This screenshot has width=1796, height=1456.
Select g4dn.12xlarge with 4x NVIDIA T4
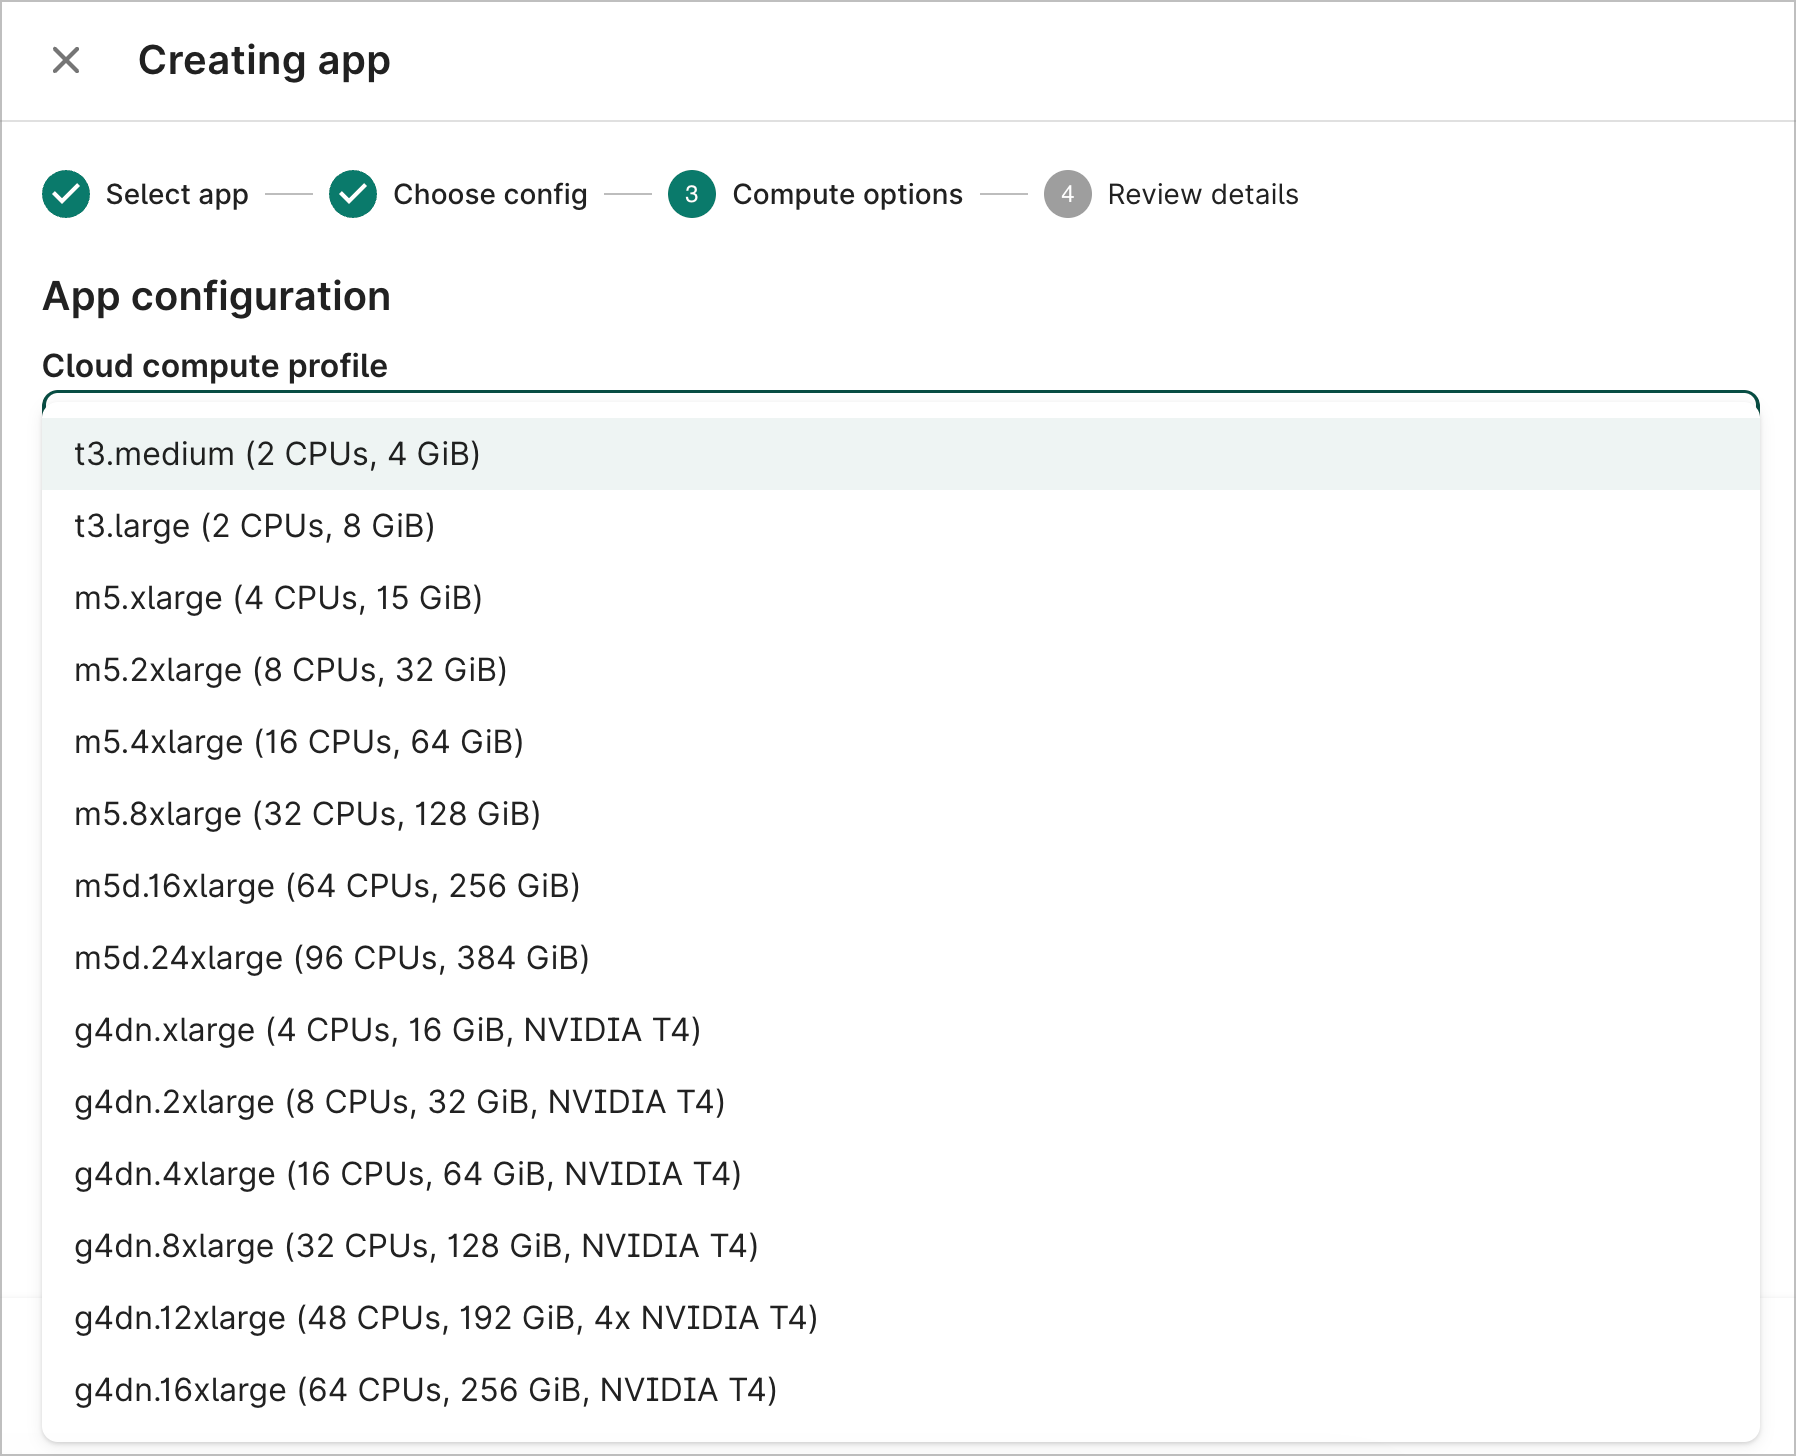coord(446,1318)
